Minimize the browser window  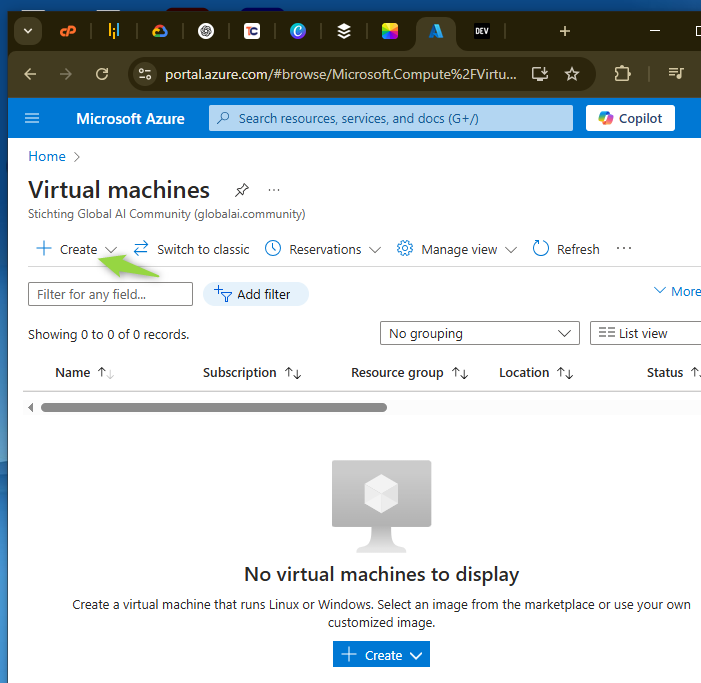[655, 31]
